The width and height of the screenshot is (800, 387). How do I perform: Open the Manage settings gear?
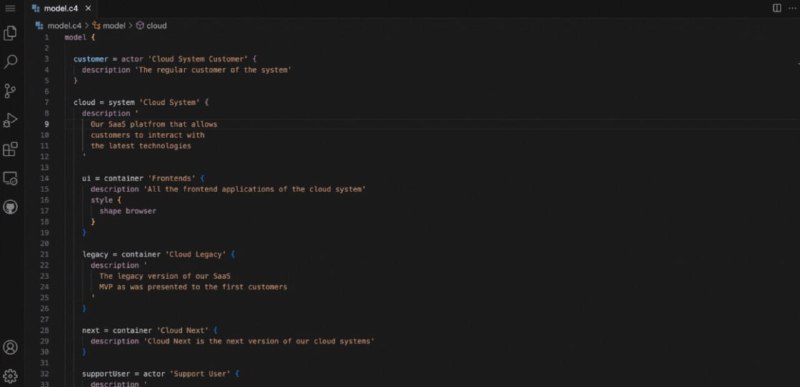(10, 376)
